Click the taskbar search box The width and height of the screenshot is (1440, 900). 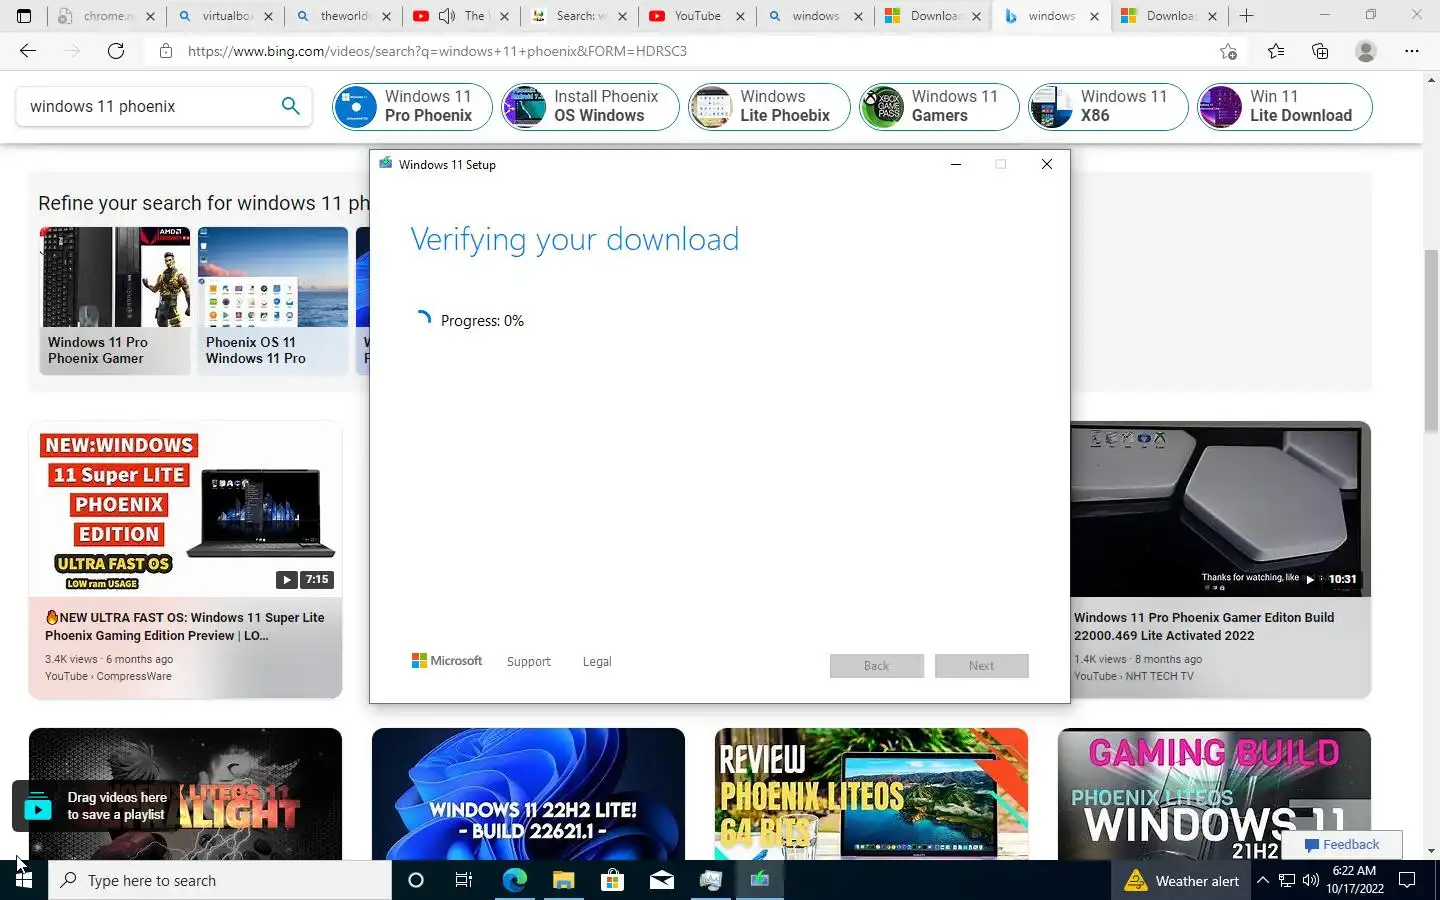coord(220,880)
